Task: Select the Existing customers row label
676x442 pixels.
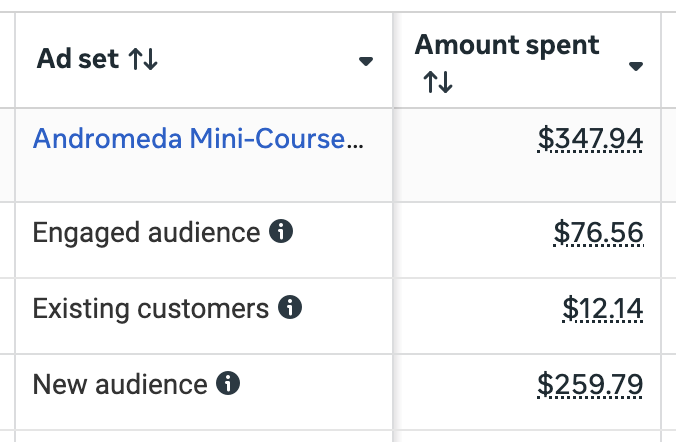Action: 150,307
